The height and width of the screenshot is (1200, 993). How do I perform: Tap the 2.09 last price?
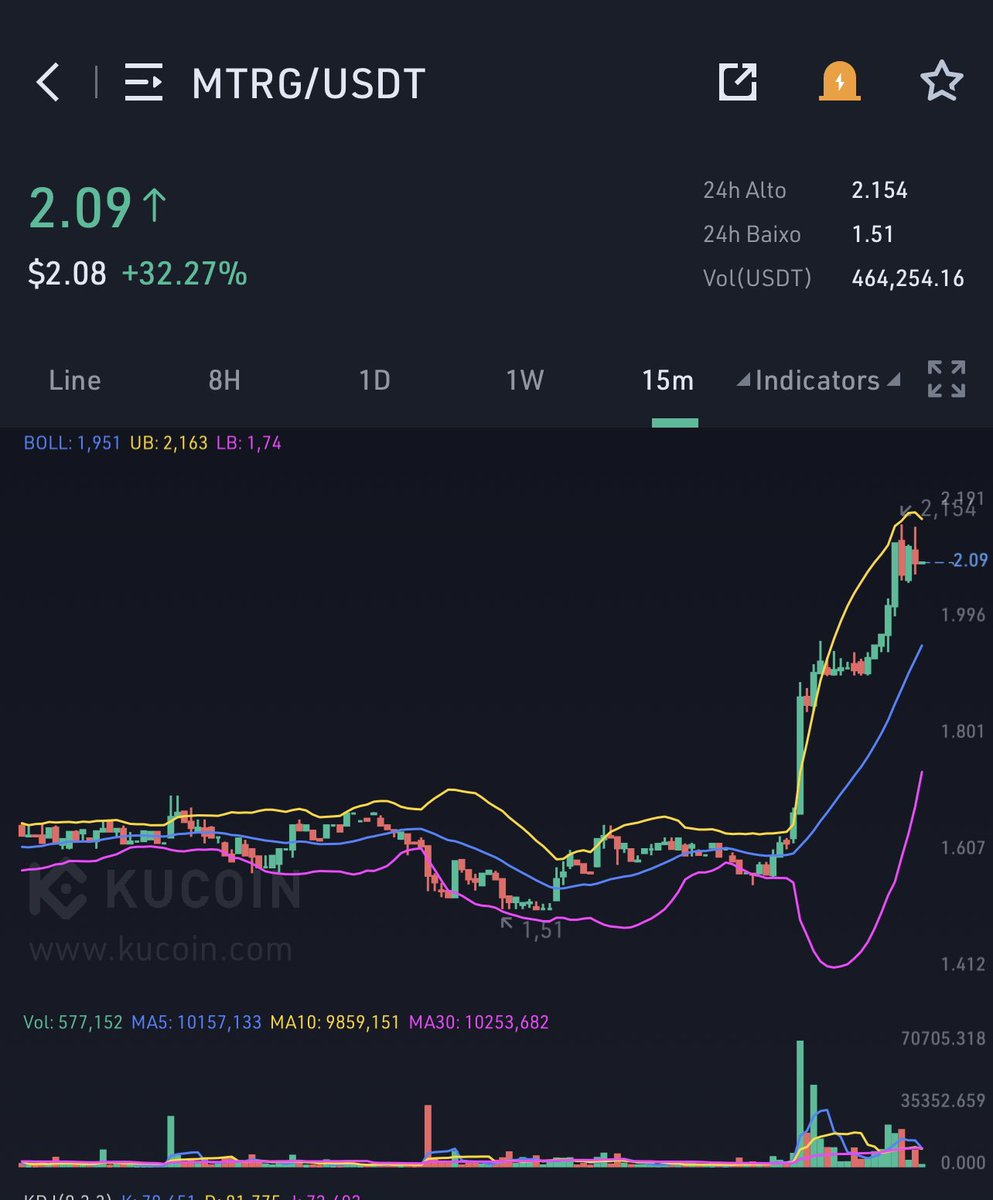point(80,208)
